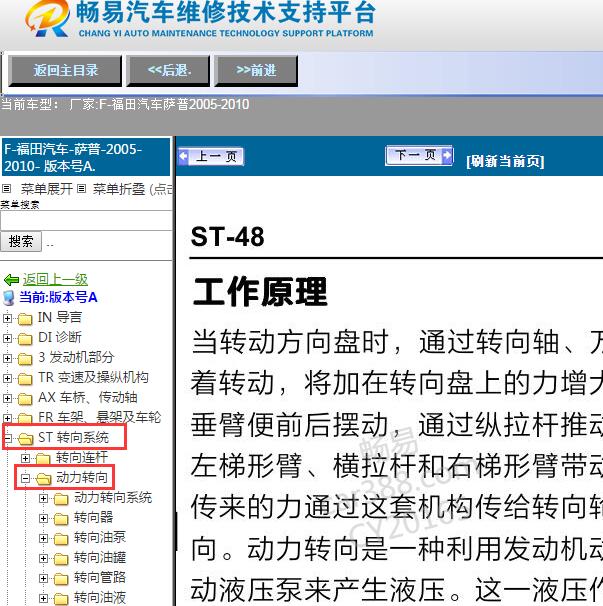
Task: Expand the 转向油罐 node
Action: click(43, 558)
